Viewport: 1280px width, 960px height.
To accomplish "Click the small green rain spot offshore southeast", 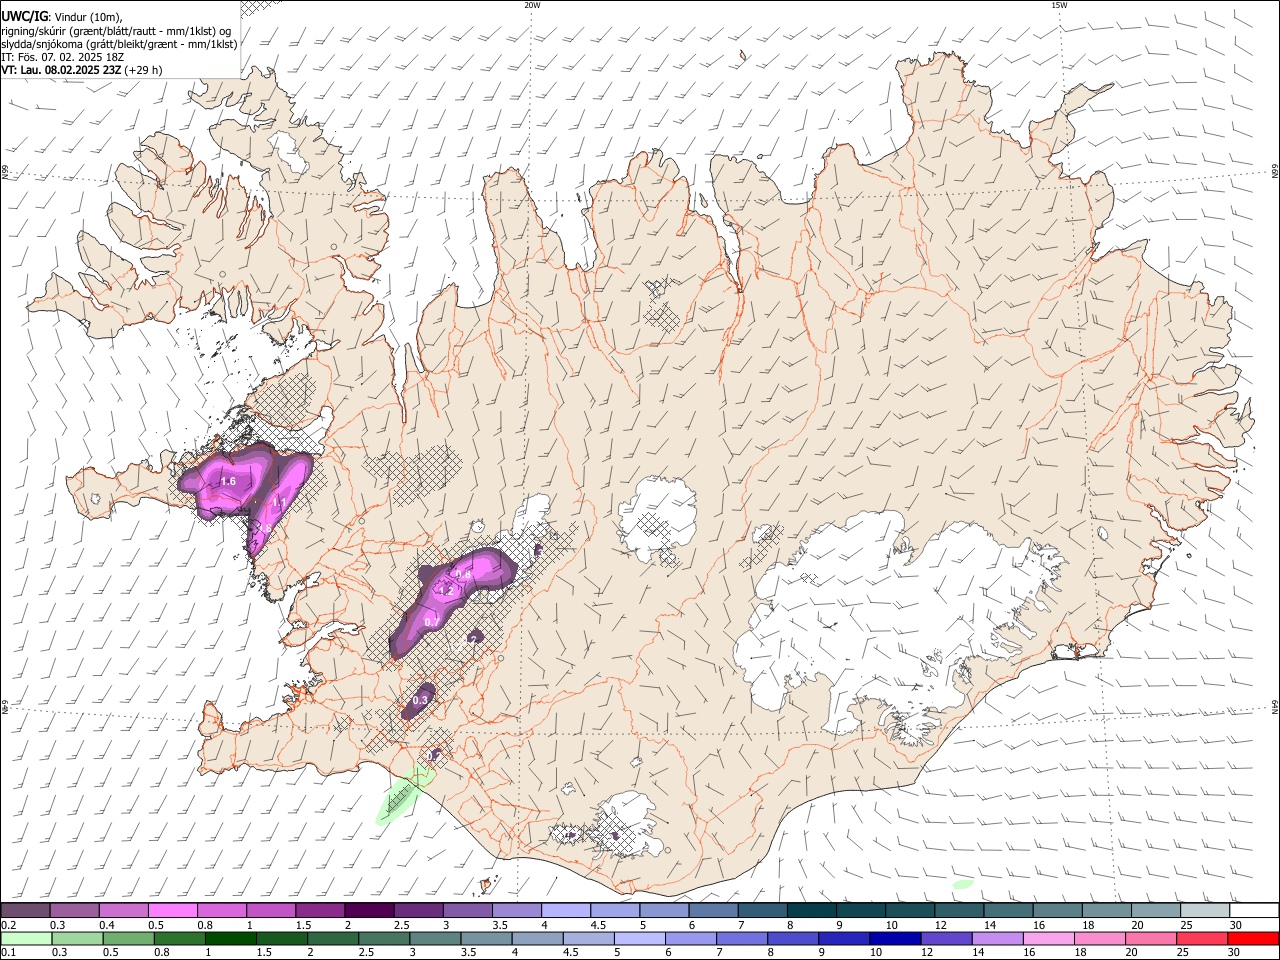I will tap(963, 884).
